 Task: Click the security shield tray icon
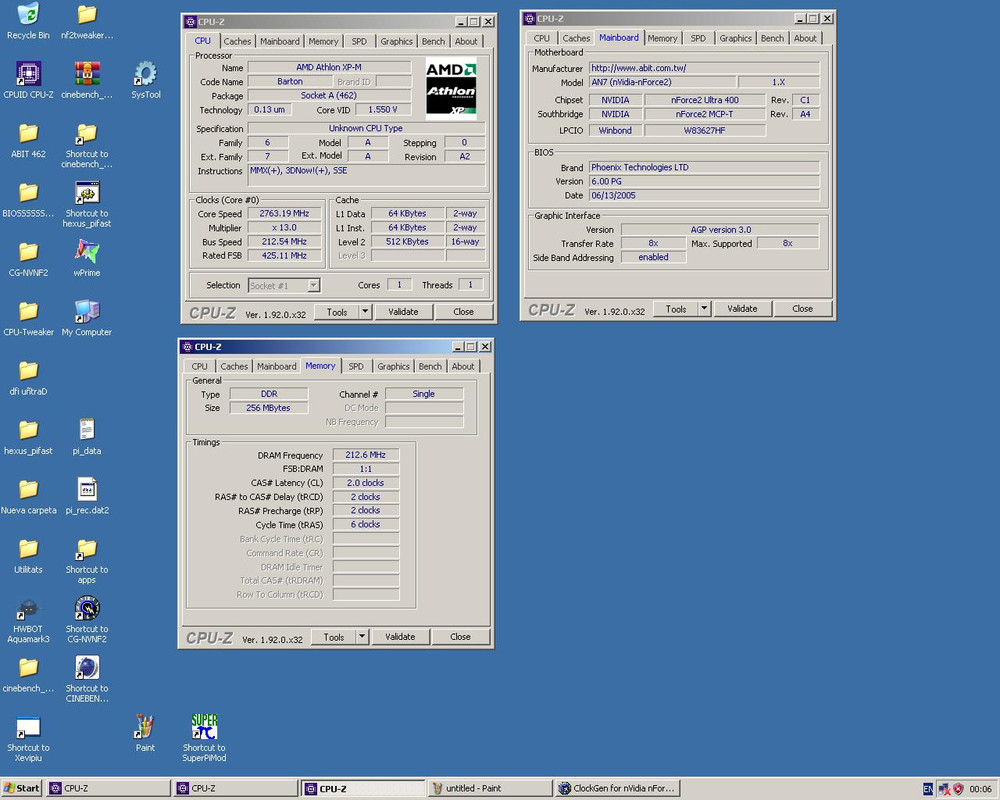pyautogui.click(x=958, y=789)
